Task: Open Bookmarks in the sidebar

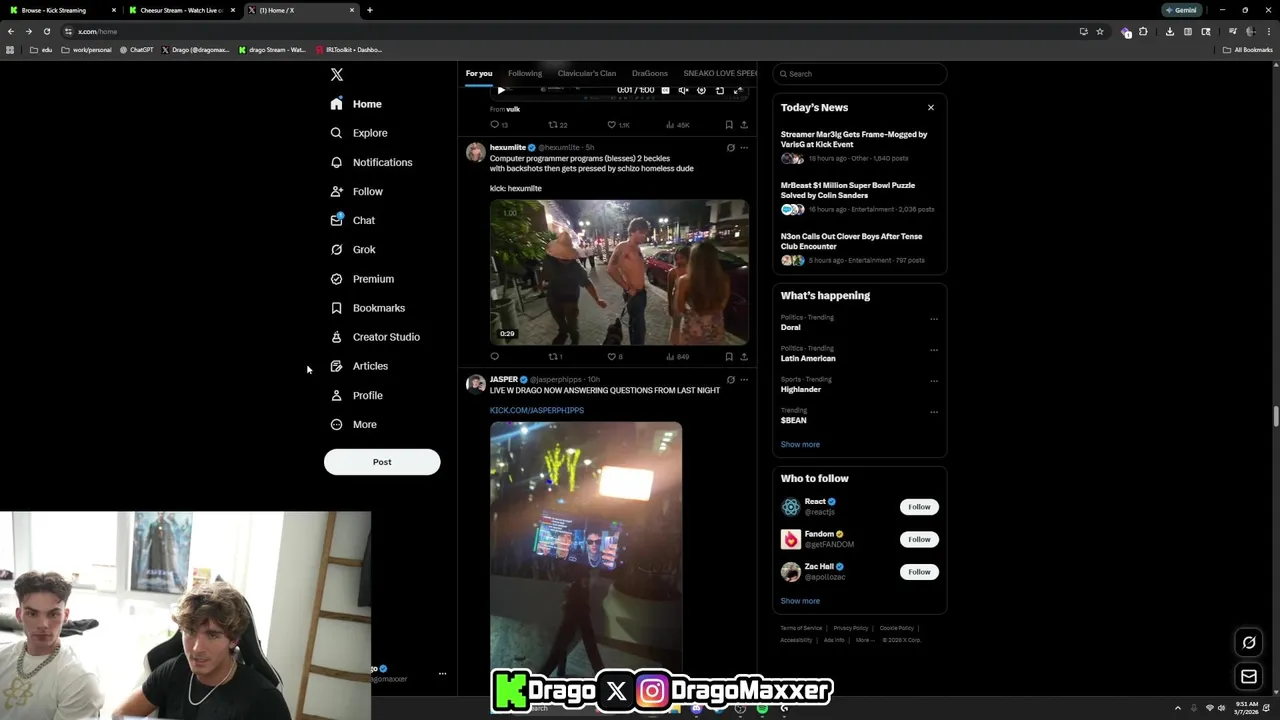Action: tap(367, 308)
